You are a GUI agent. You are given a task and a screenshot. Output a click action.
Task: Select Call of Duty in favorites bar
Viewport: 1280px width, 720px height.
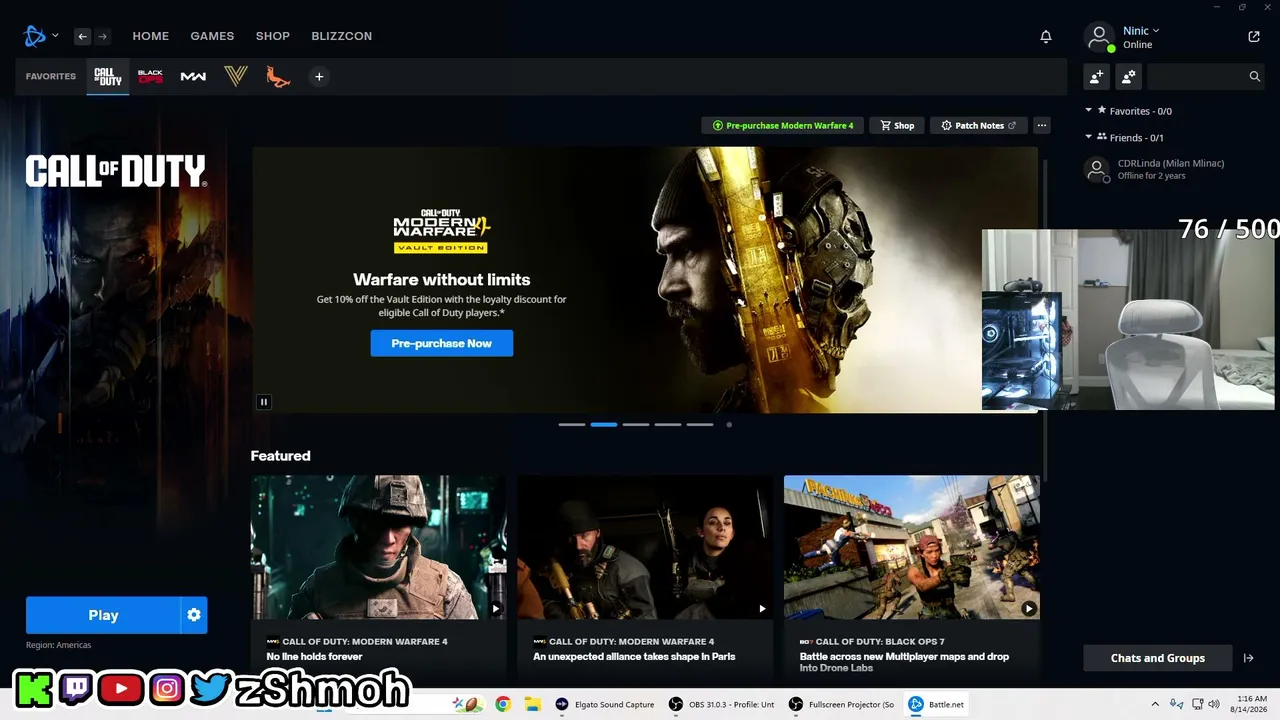107,76
